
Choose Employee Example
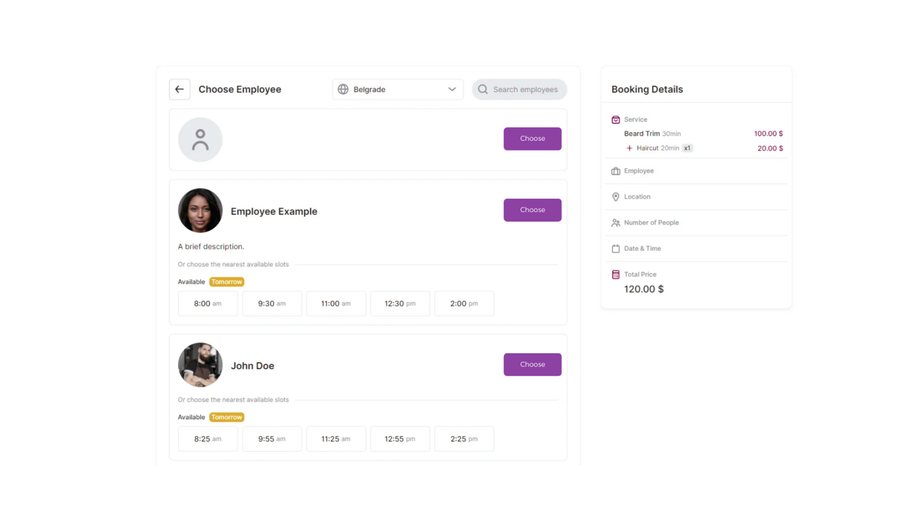point(532,210)
